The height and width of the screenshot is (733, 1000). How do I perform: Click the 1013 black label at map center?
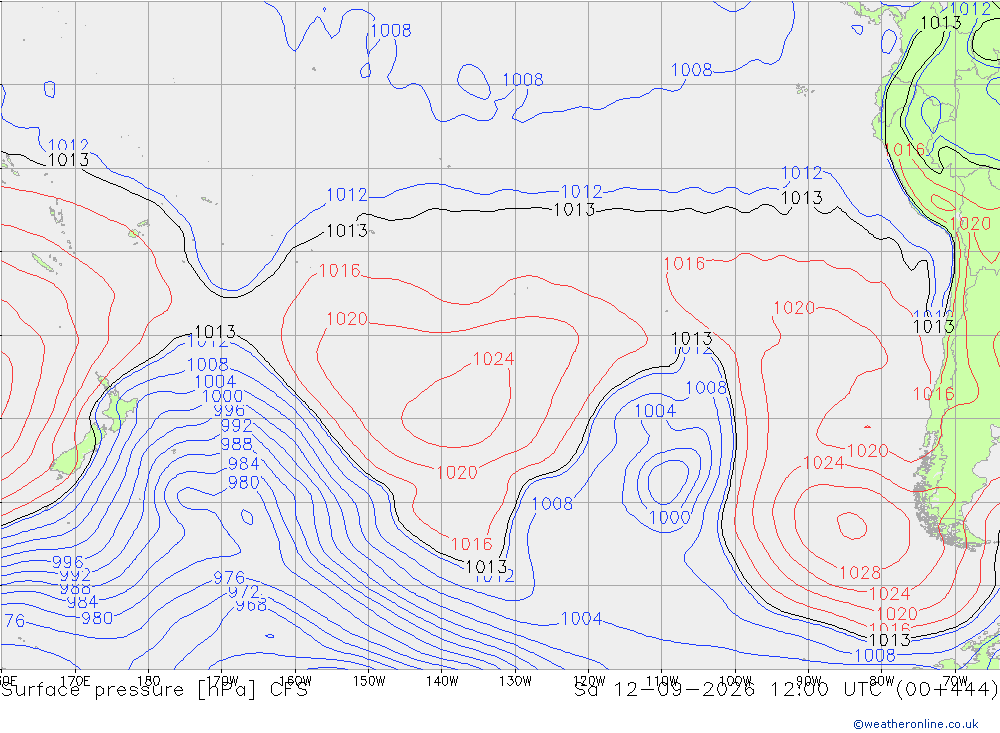pos(573,210)
